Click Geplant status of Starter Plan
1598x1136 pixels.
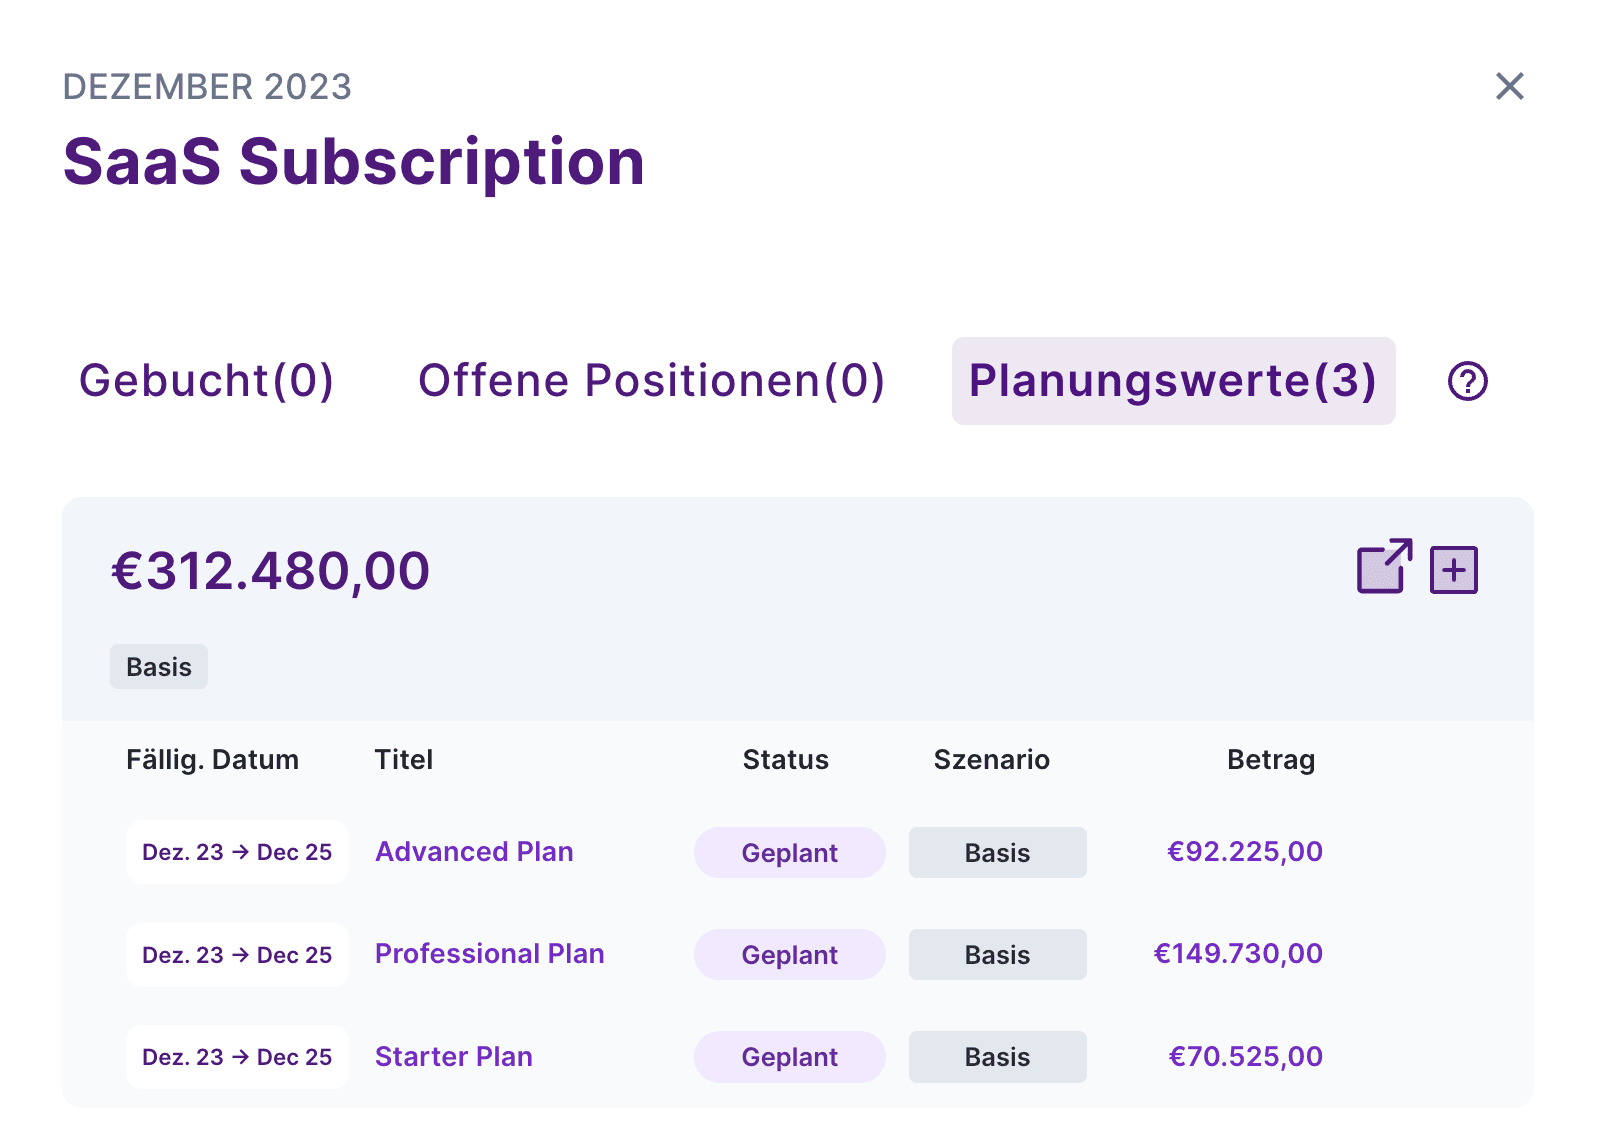click(789, 1057)
